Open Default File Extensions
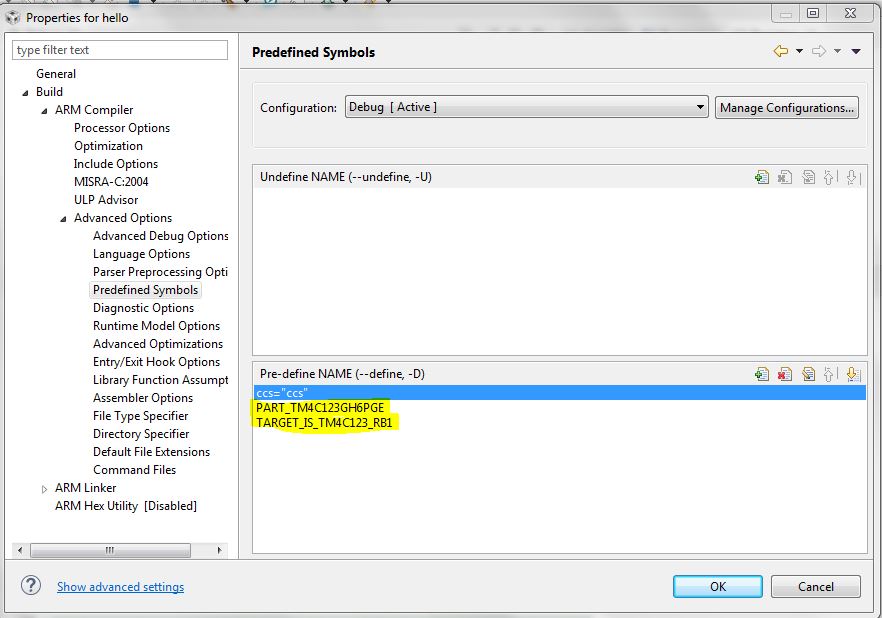The image size is (882, 618). coord(151,452)
